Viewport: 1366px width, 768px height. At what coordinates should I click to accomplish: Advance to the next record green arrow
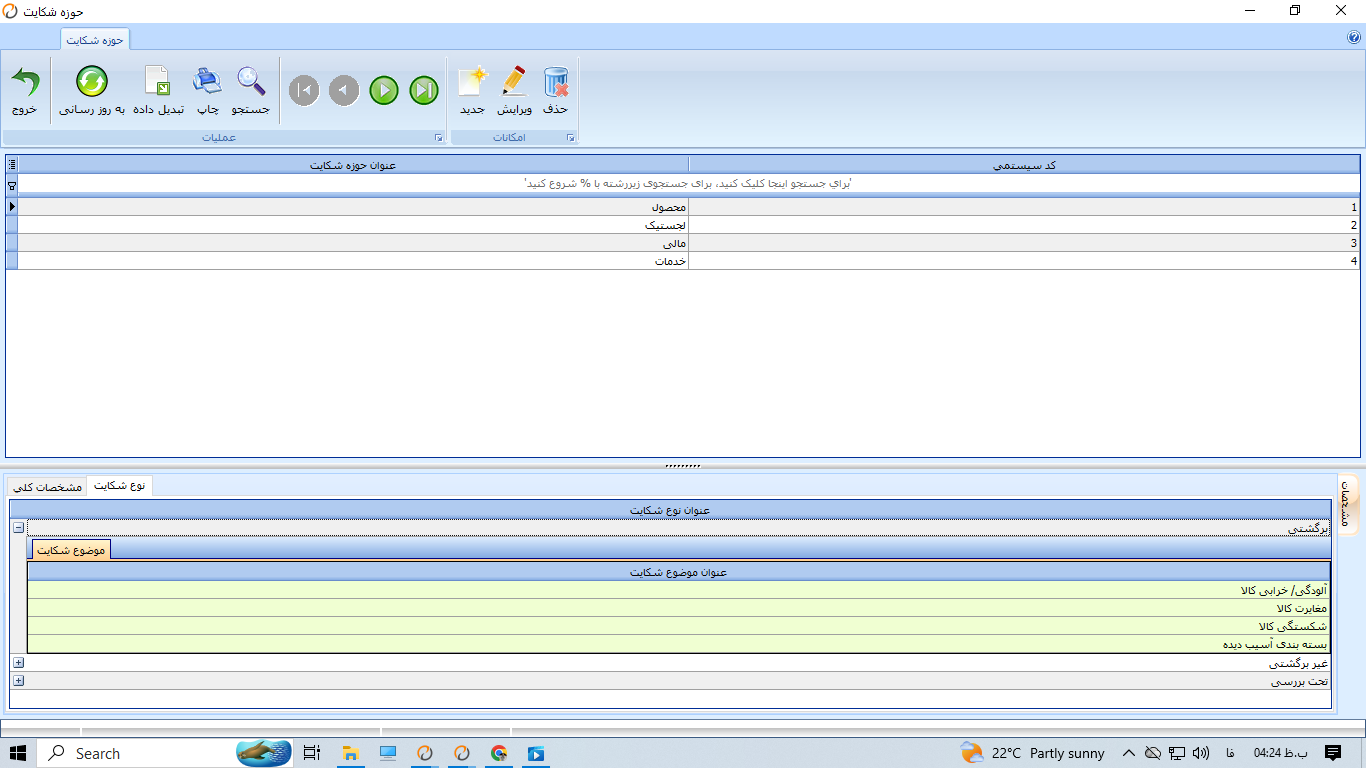click(384, 91)
